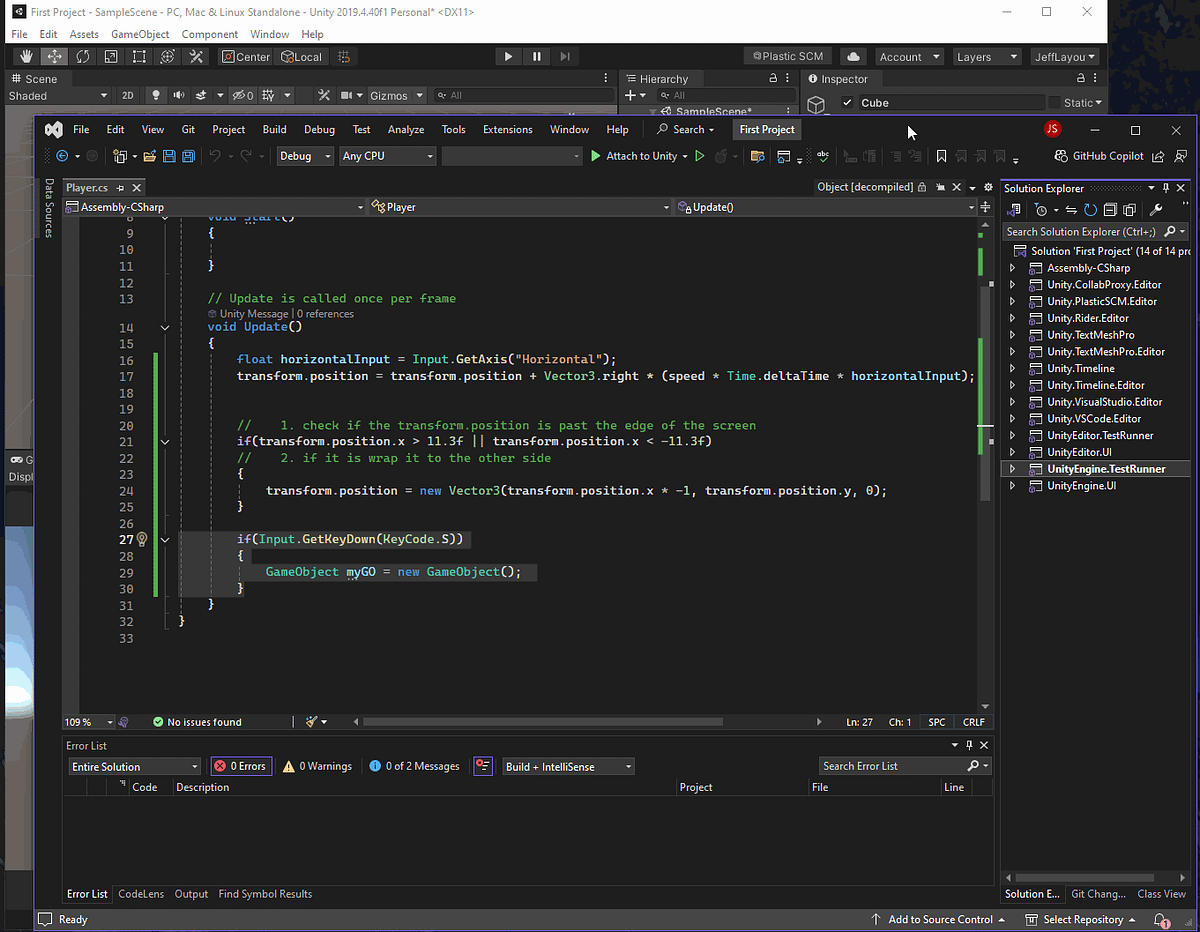The image size is (1200, 932).
Task: Toggle 2D mode in the Scene view
Action: (x=128, y=96)
